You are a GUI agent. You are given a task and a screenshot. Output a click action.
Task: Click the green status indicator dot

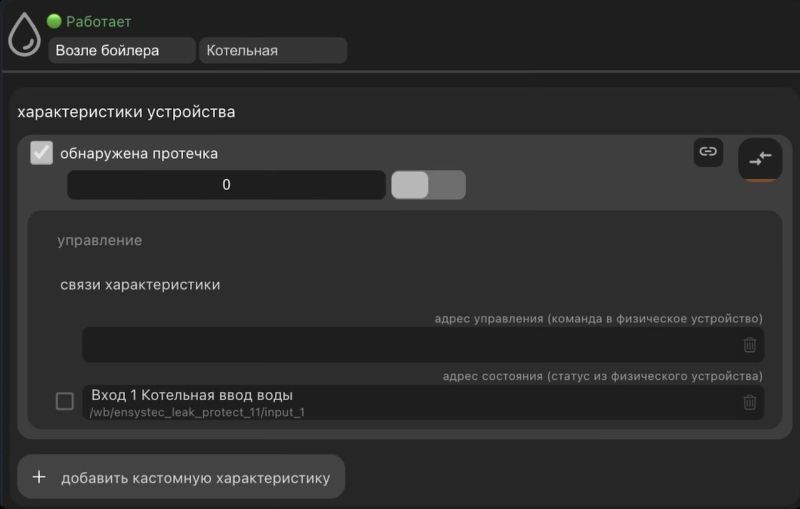tap(54, 21)
